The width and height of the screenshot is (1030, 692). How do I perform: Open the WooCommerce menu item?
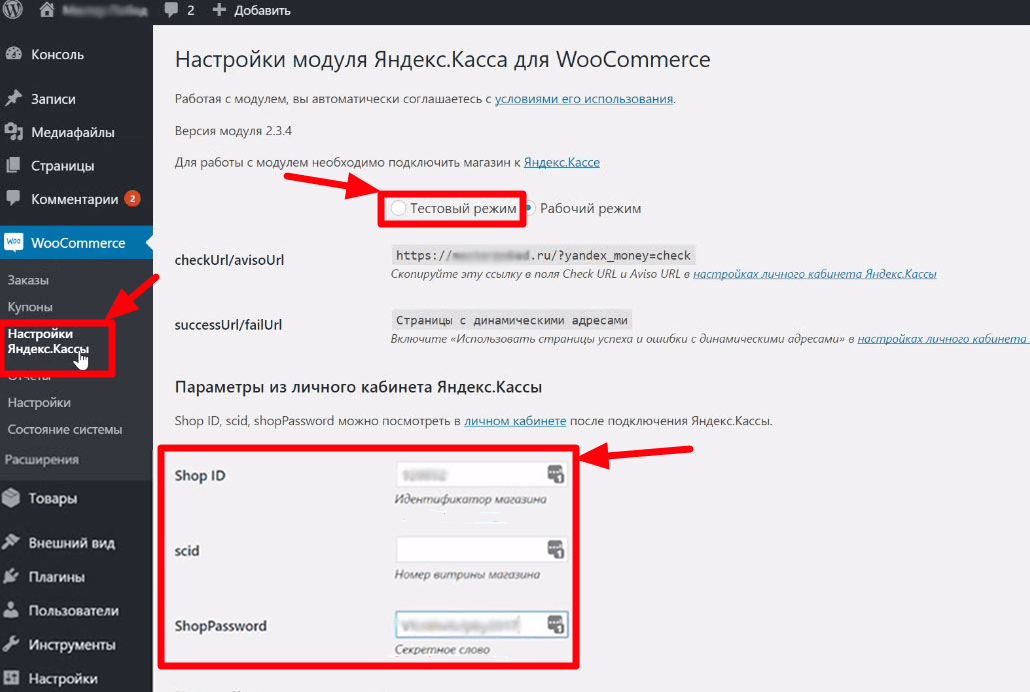coord(76,242)
